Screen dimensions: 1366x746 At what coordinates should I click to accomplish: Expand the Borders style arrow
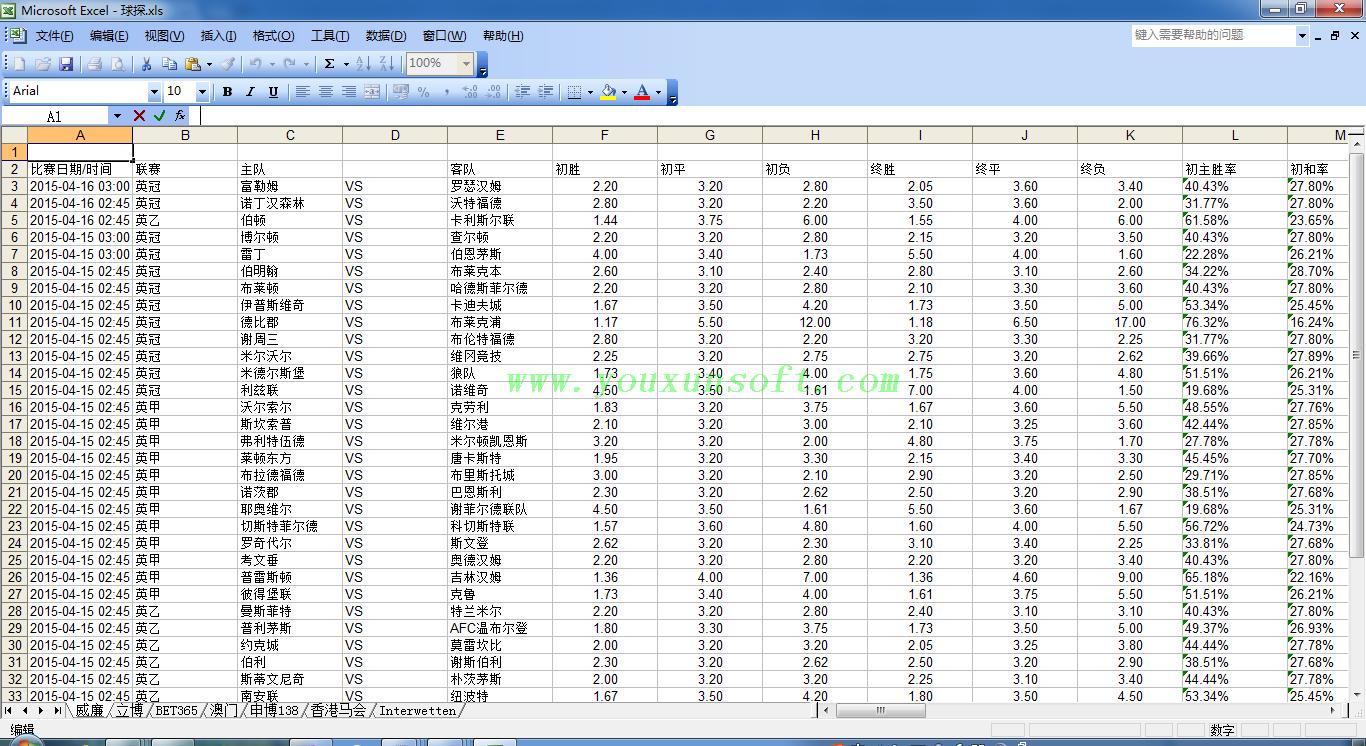click(x=590, y=92)
